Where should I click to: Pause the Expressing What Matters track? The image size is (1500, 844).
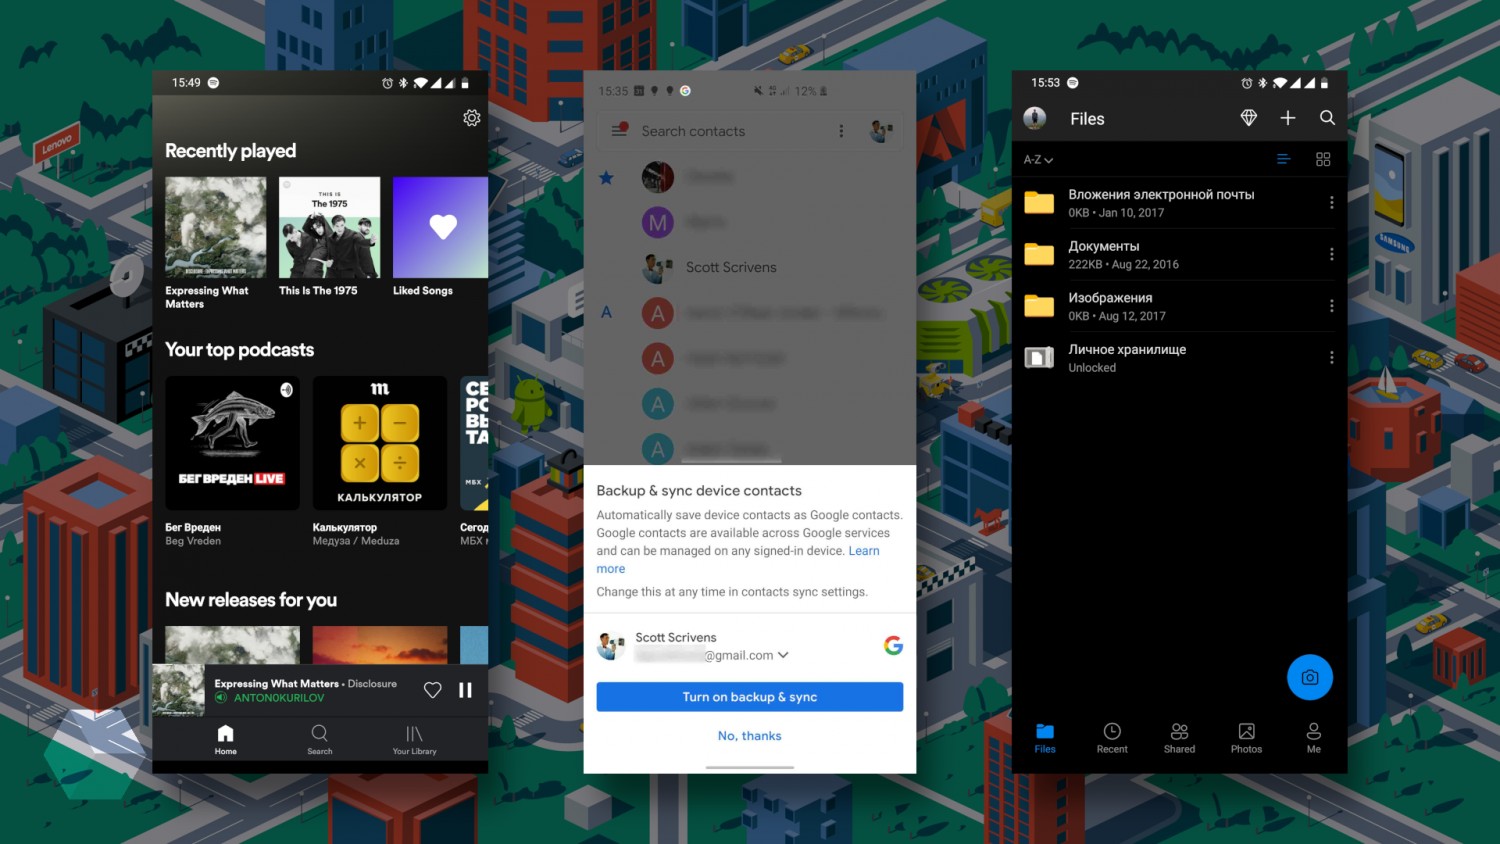pos(465,690)
